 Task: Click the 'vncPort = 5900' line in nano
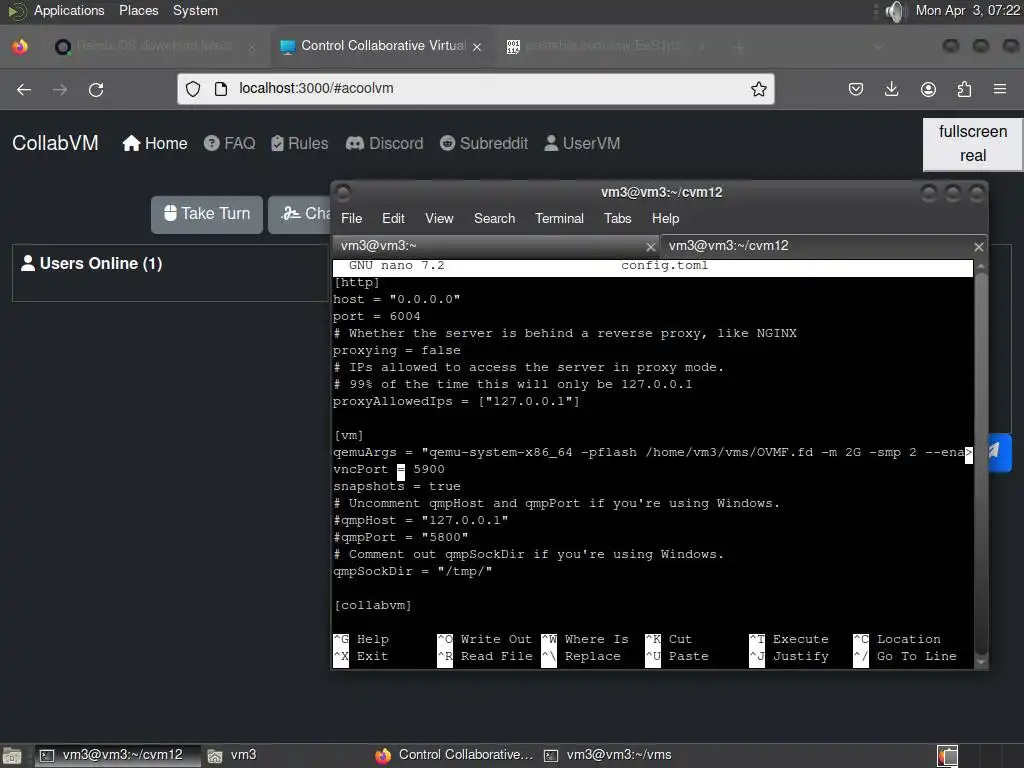click(x=389, y=470)
